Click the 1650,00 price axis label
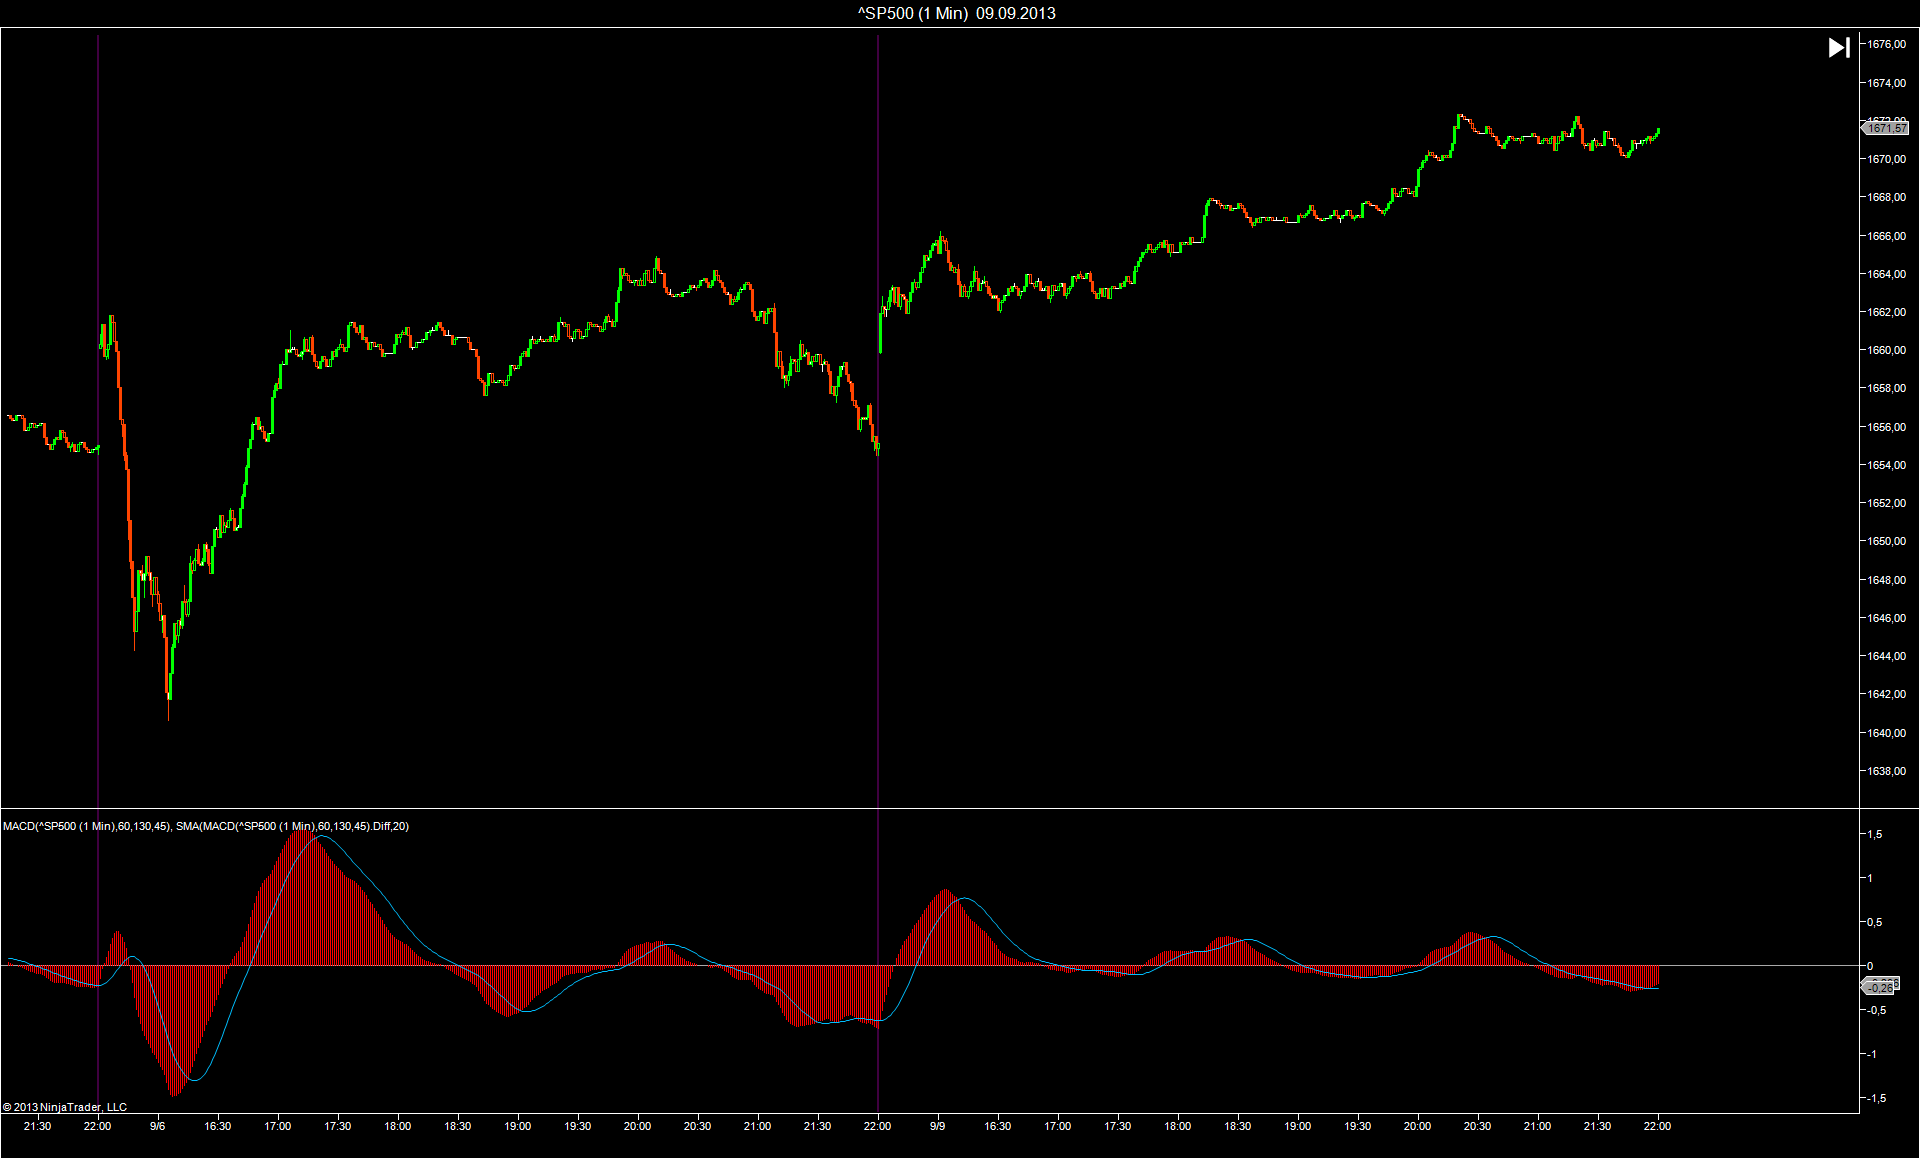Image resolution: width=1920 pixels, height=1159 pixels. pos(1886,541)
